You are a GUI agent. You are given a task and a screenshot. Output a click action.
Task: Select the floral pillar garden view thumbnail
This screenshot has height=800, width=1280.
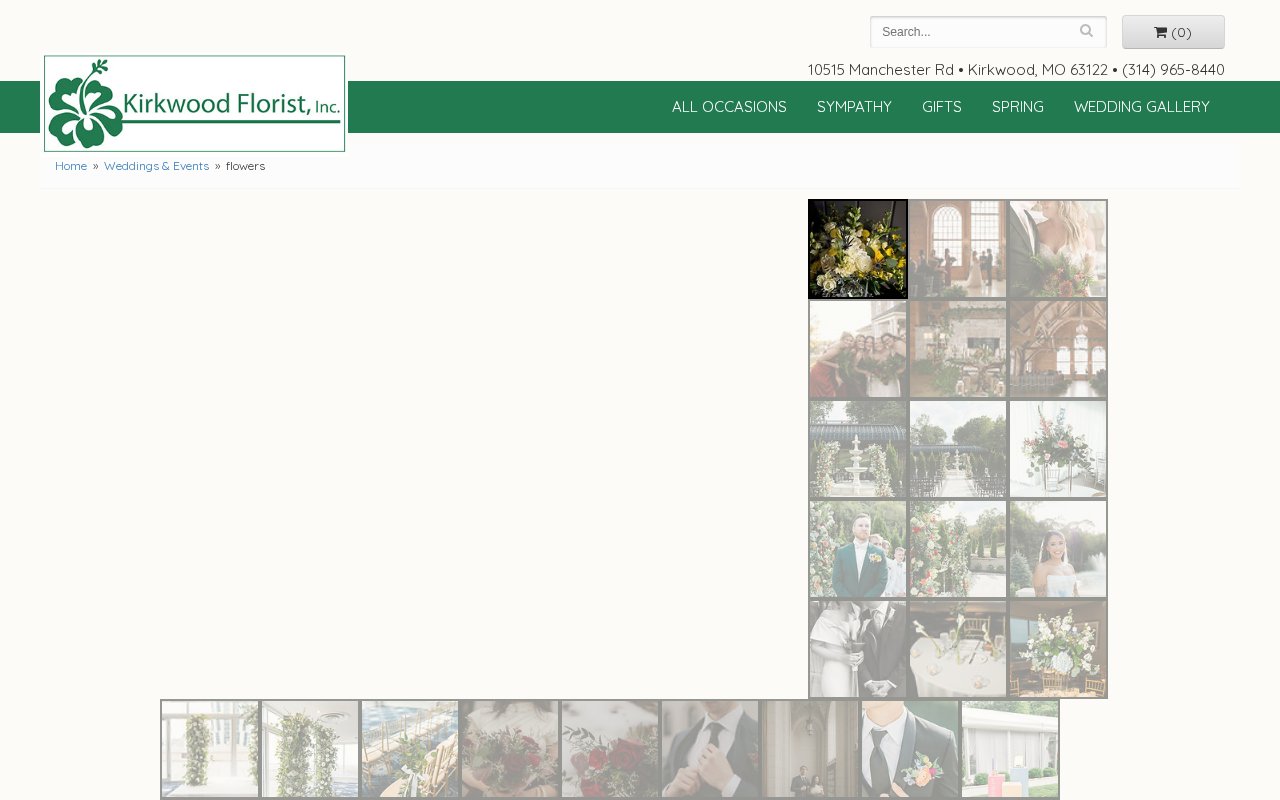click(x=958, y=549)
